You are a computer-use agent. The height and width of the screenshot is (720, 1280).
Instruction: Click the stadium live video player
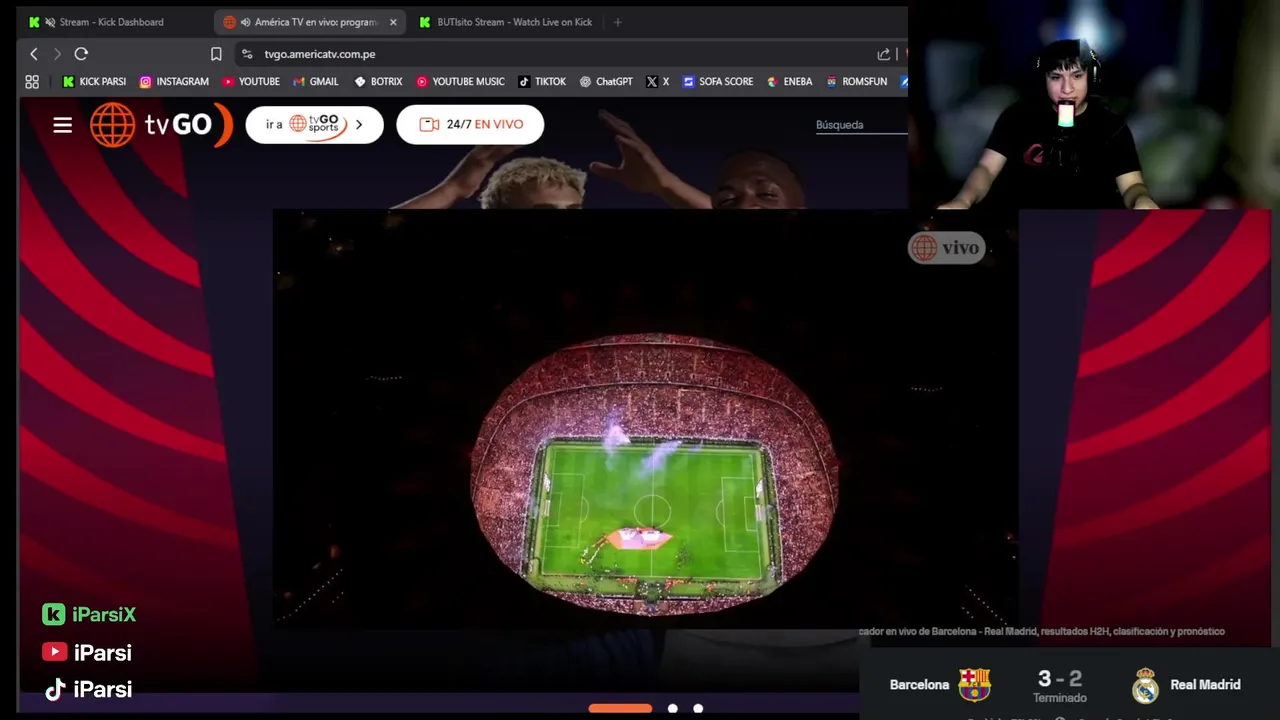click(x=645, y=420)
